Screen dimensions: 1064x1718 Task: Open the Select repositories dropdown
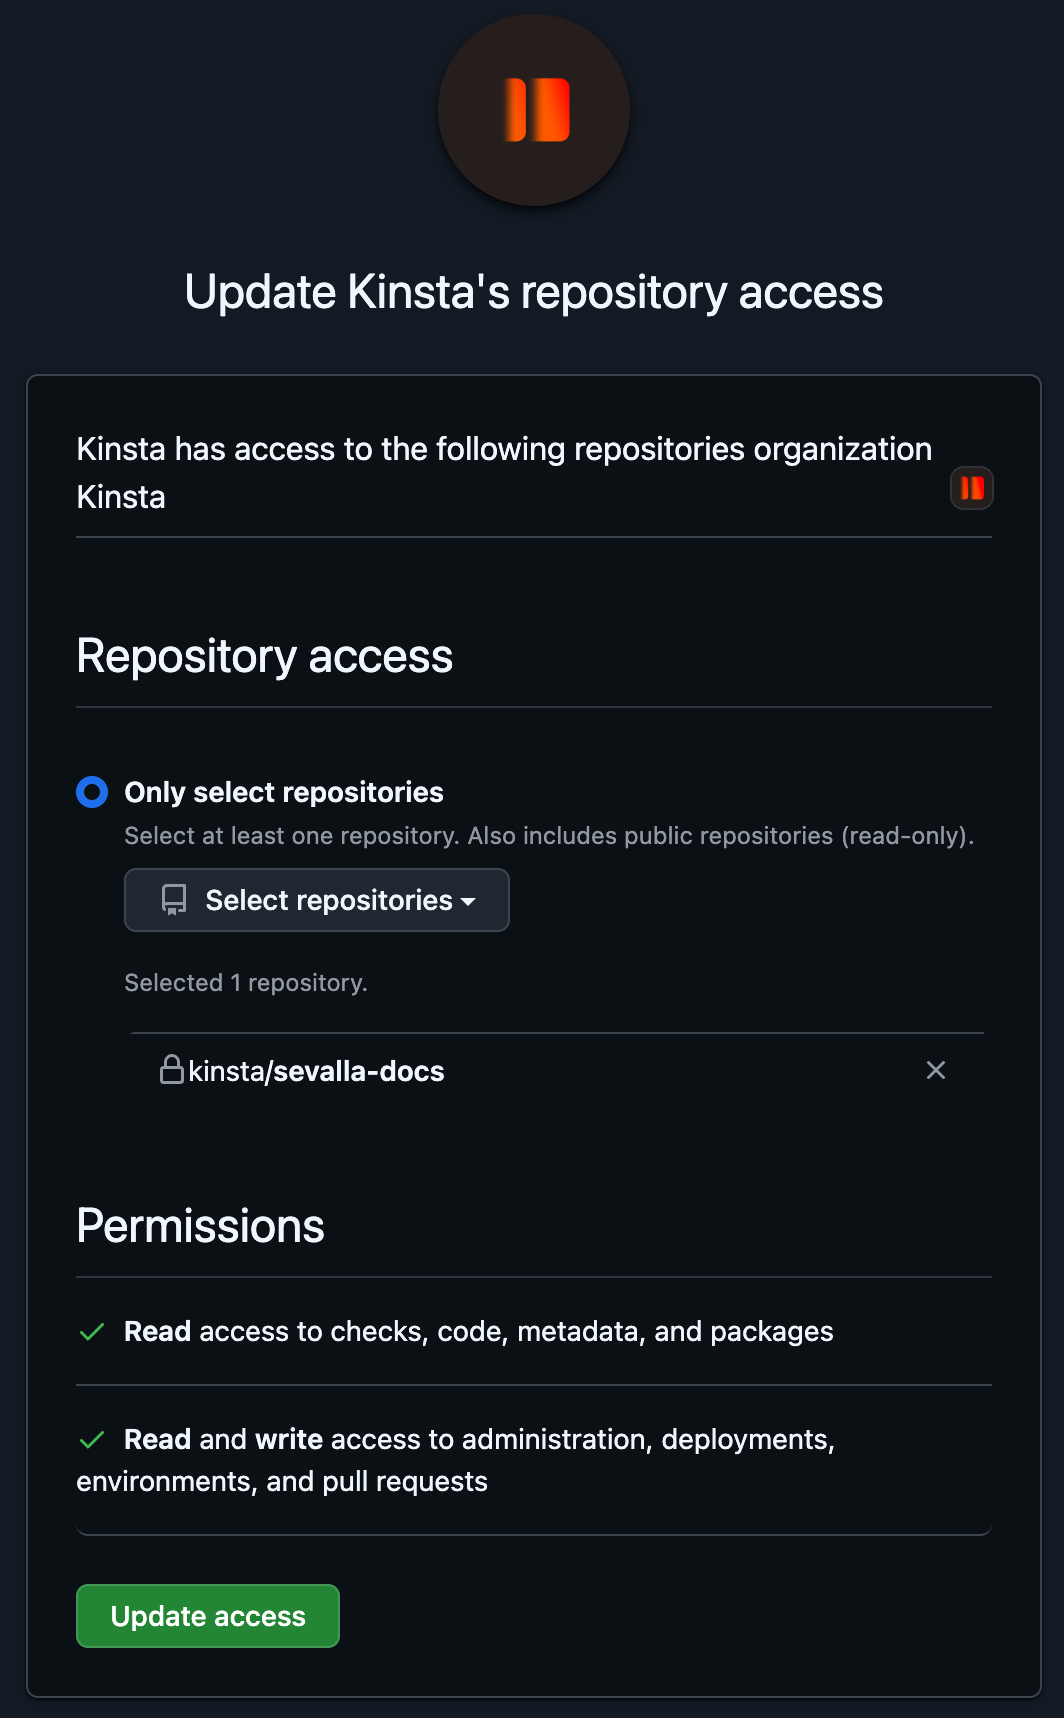tap(316, 899)
